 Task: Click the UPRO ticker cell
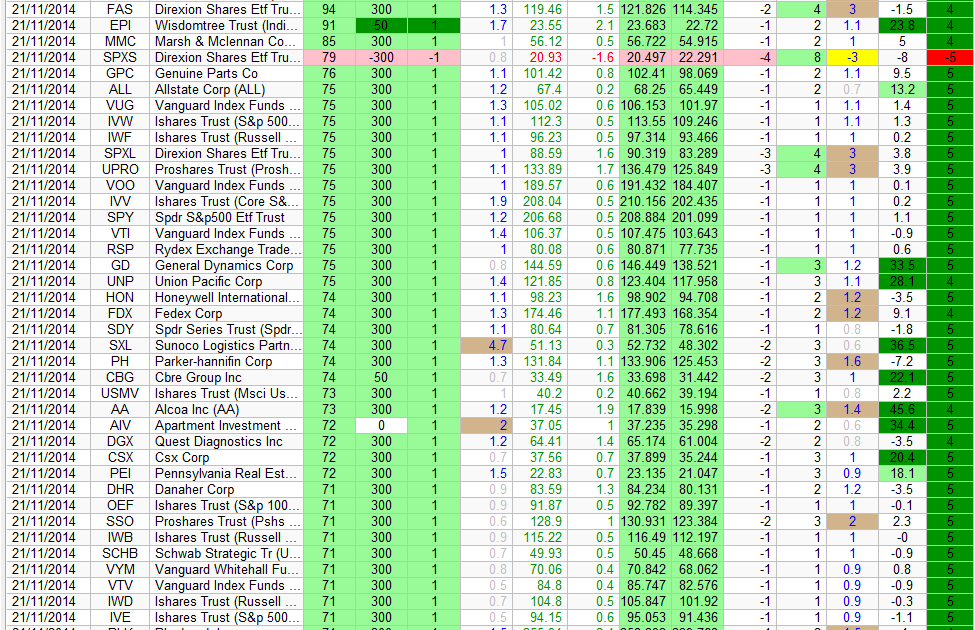119,169
